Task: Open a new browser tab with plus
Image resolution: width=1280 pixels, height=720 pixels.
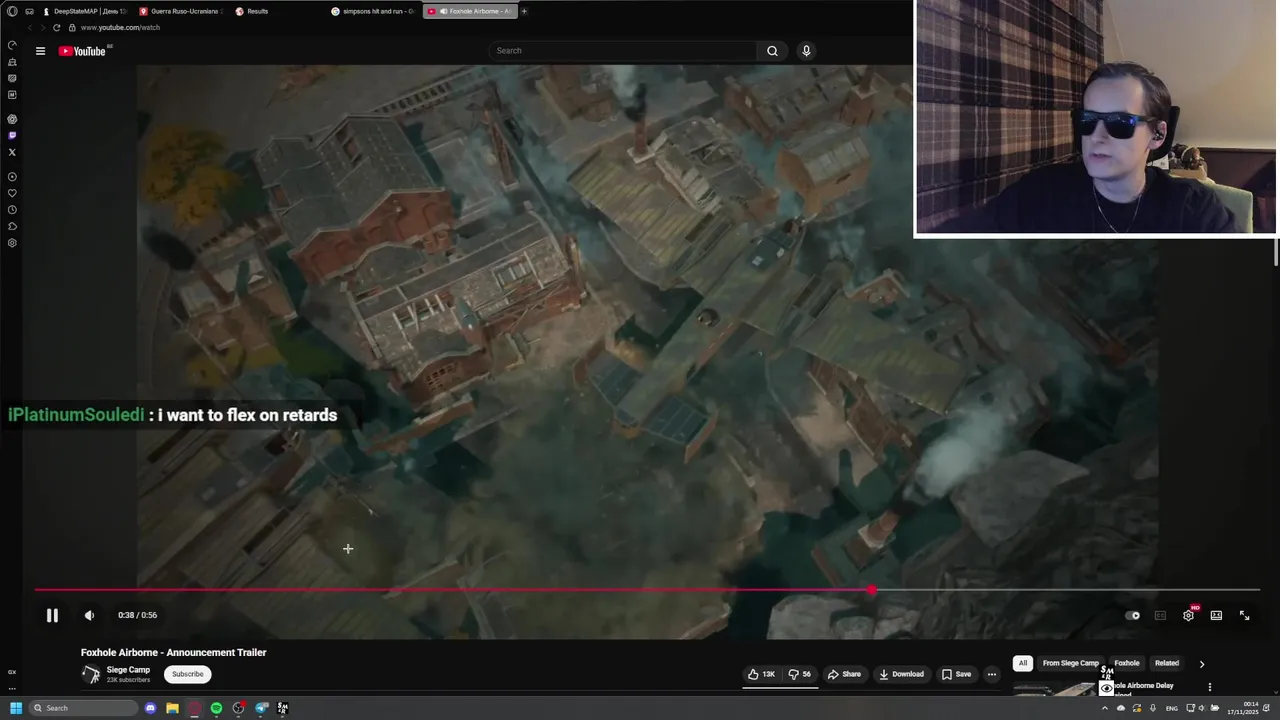Action: click(524, 11)
